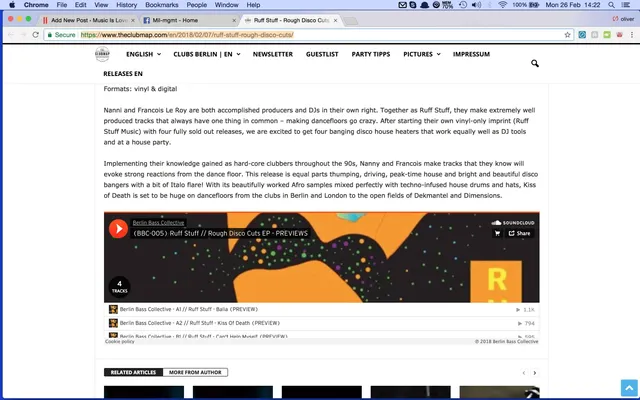Viewport: 640px width, 400px height.
Task: Open the Rough Disco Cuts EP PREVIEWS title link
Action: (x=220, y=233)
